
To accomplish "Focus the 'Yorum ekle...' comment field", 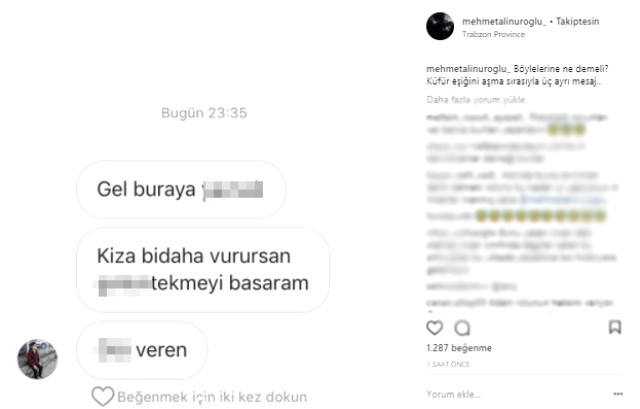I will pos(516,394).
